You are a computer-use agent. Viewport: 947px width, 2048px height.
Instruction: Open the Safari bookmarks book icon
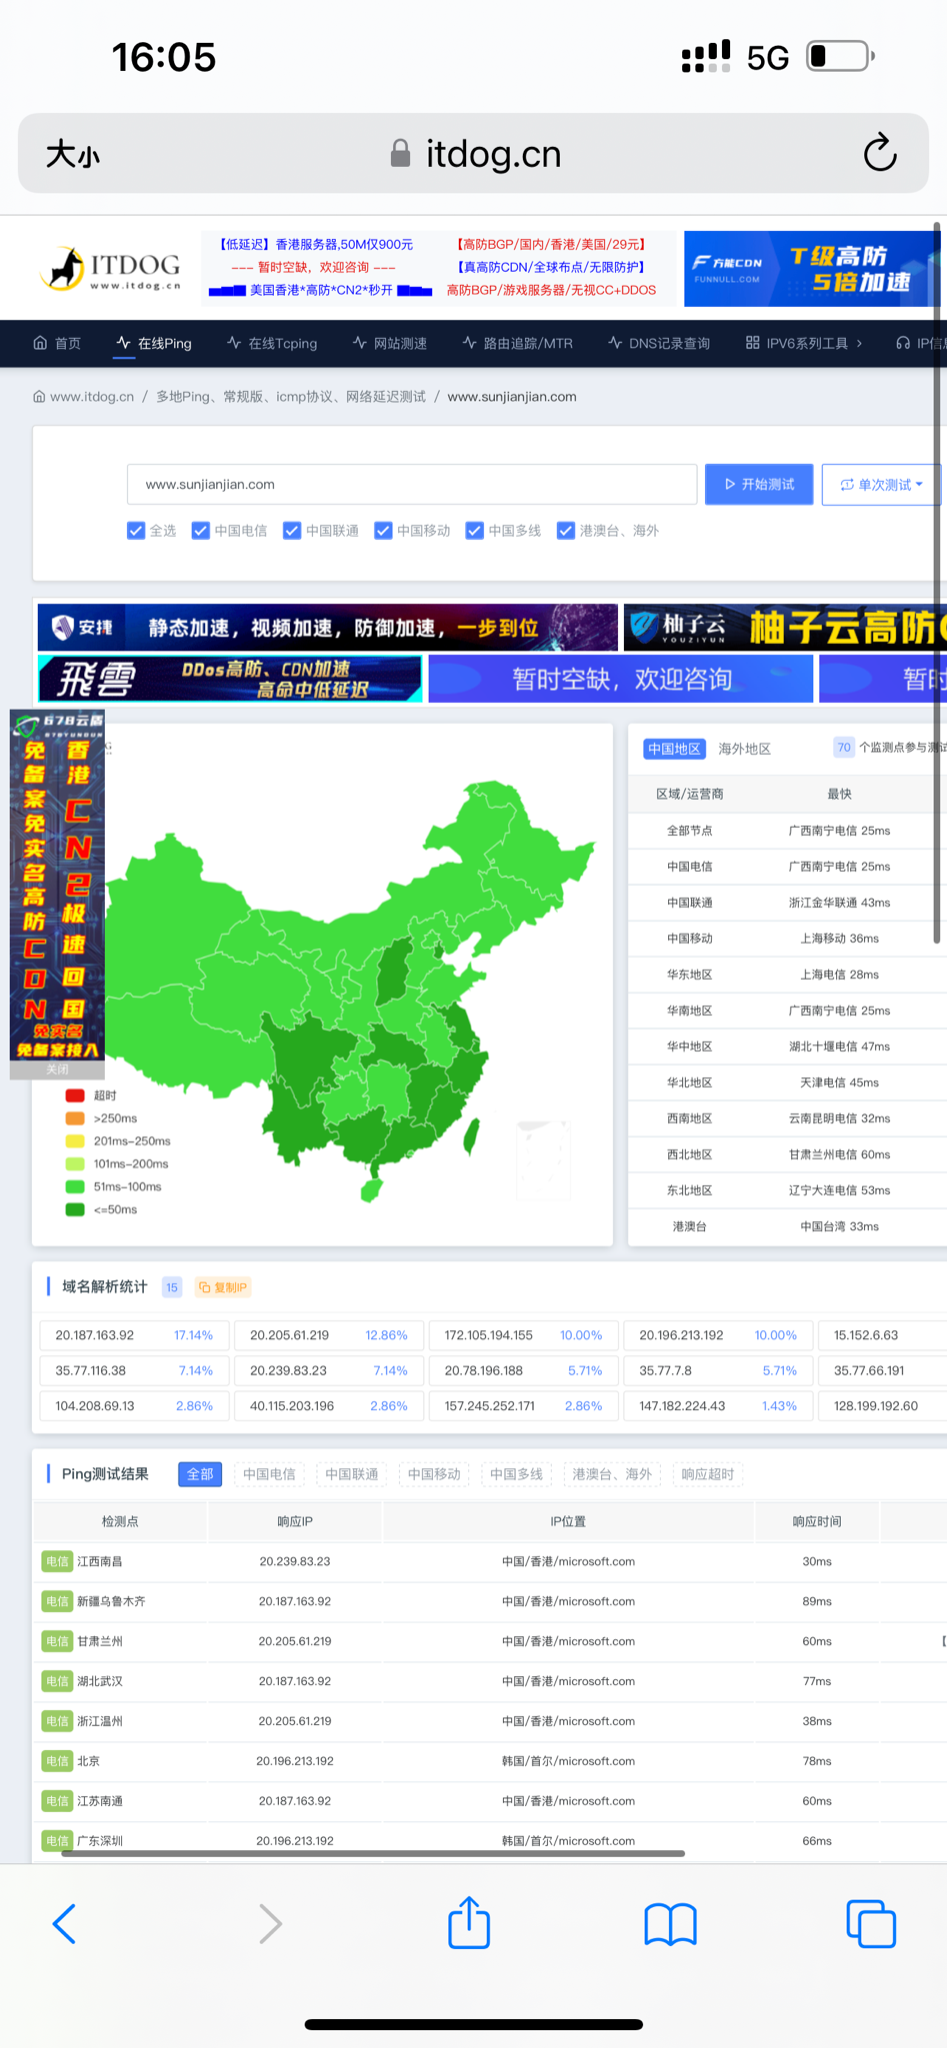pos(670,1923)
